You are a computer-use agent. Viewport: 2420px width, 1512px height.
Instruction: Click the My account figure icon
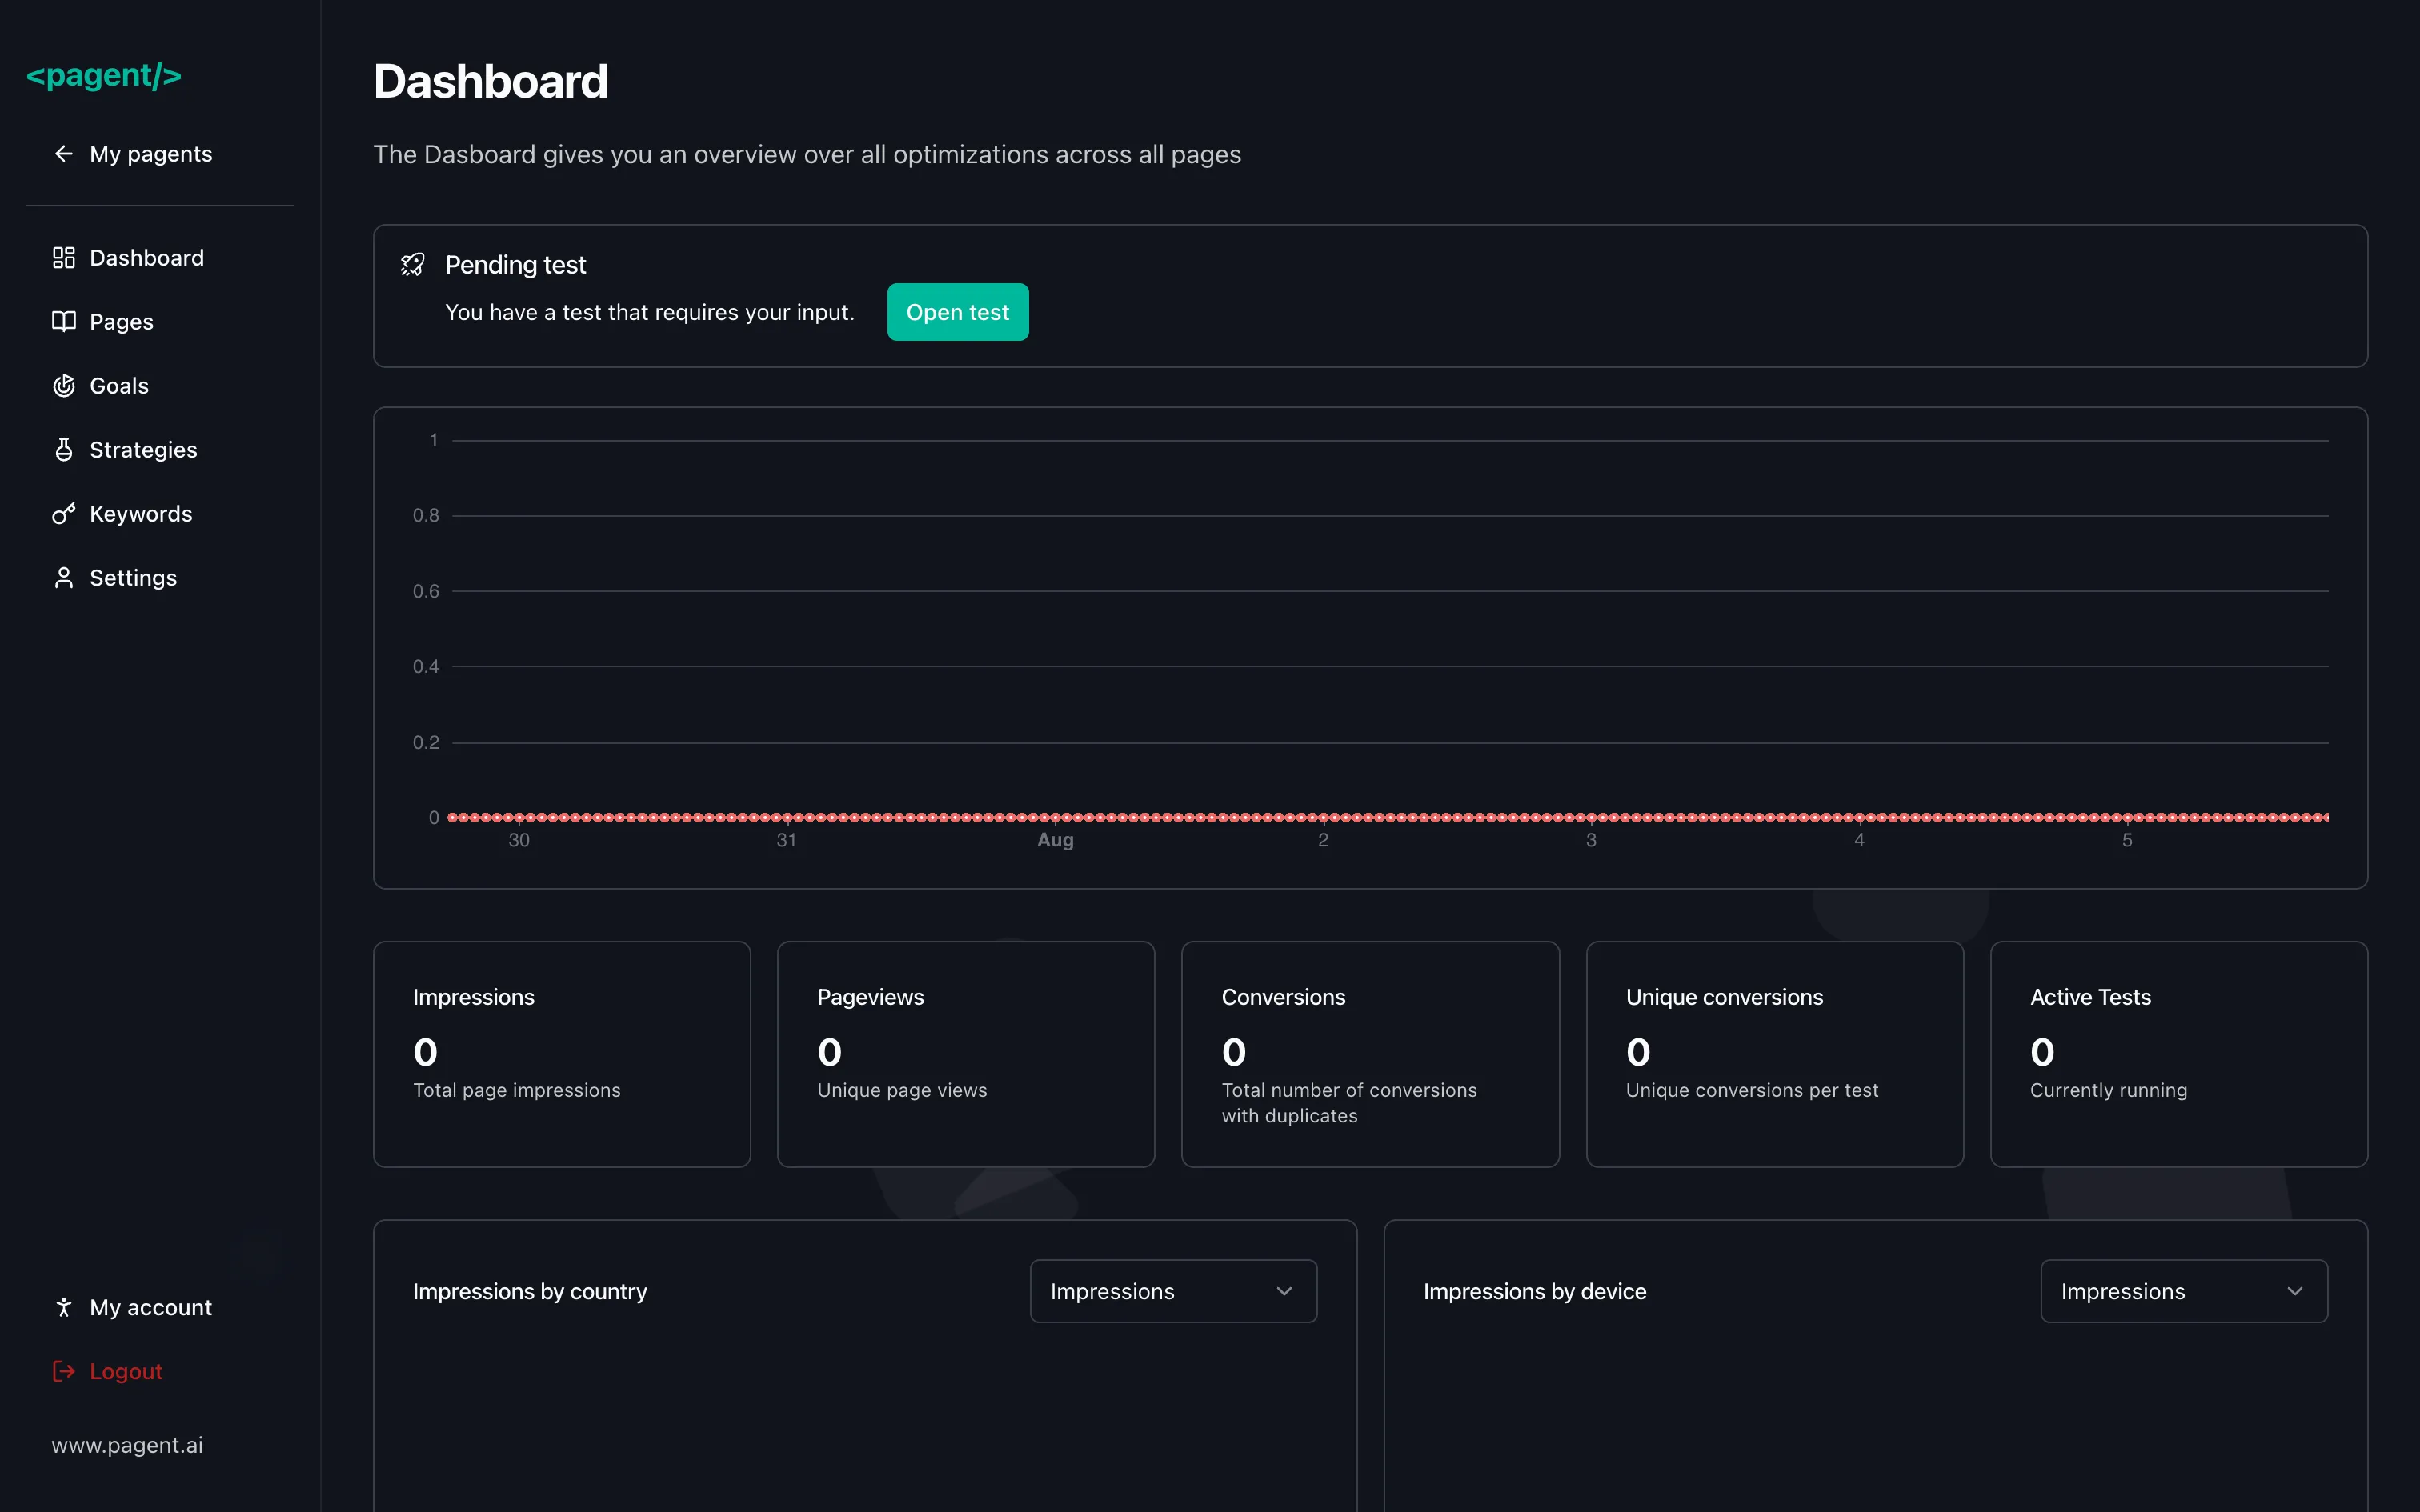(64, 1307)
